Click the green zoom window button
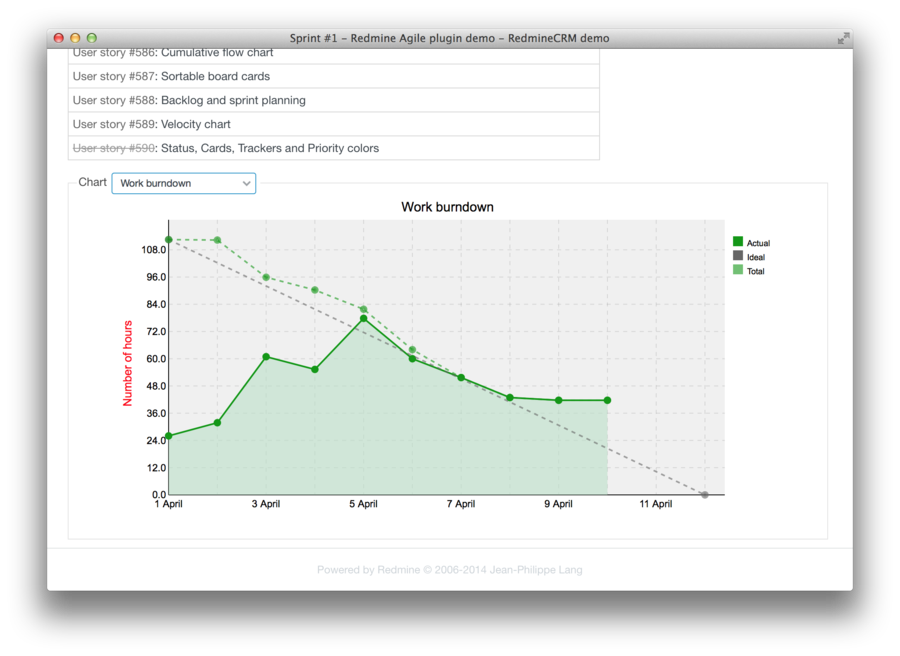Screen dimensions: 900x656 [92, 38]
